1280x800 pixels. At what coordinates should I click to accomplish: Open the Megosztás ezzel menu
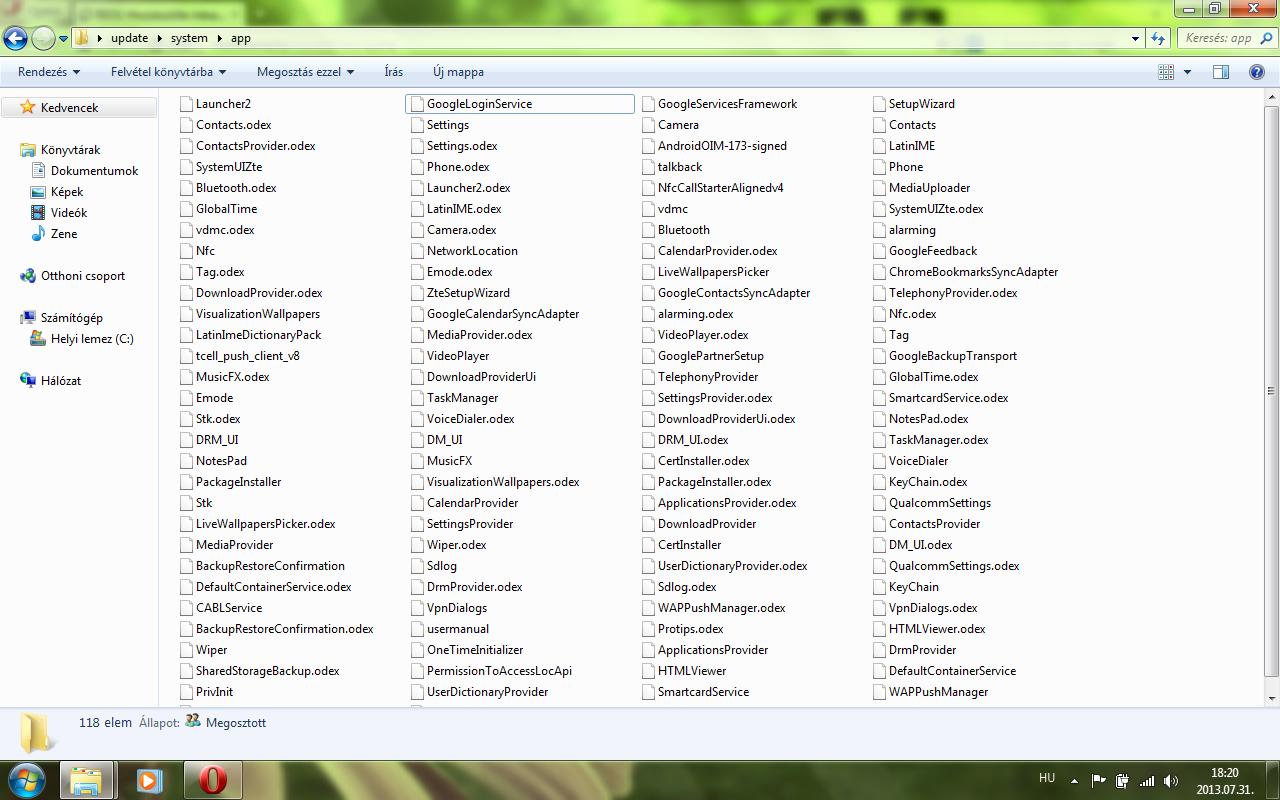[305, 72]
